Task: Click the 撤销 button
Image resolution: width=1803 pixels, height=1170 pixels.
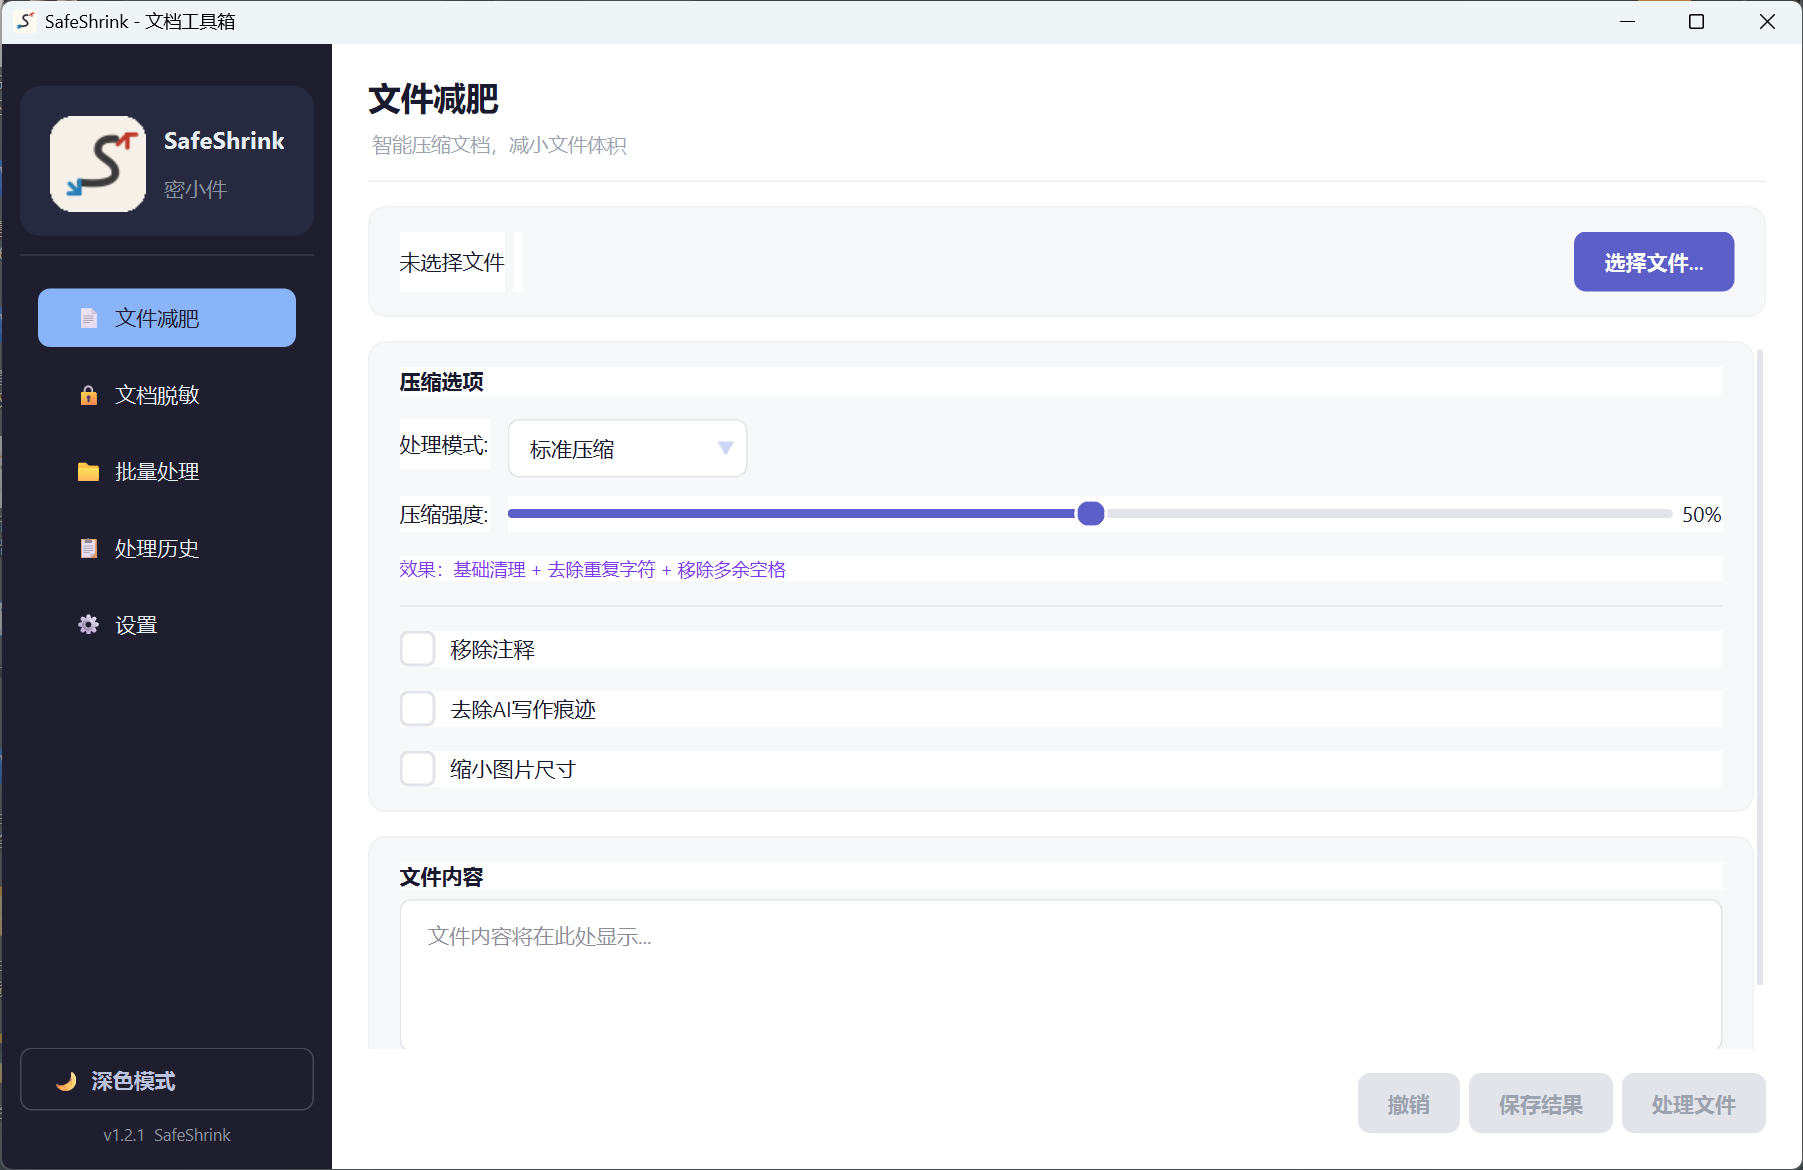Action: (x=1409, y=1104)
